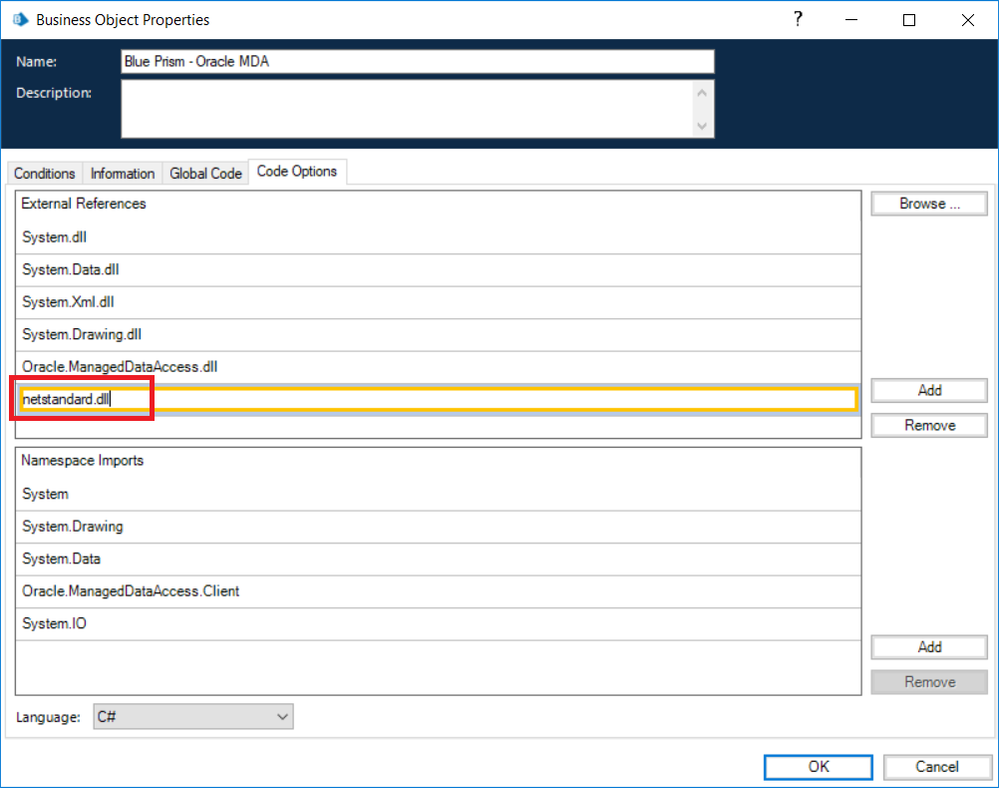
Task: Open the Information tab
Action: pos(122,173)
